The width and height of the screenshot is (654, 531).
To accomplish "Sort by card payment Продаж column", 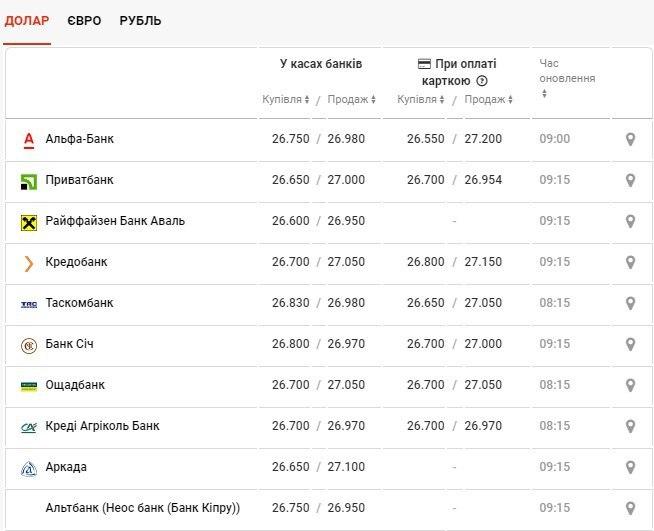I will pos(488,99).
